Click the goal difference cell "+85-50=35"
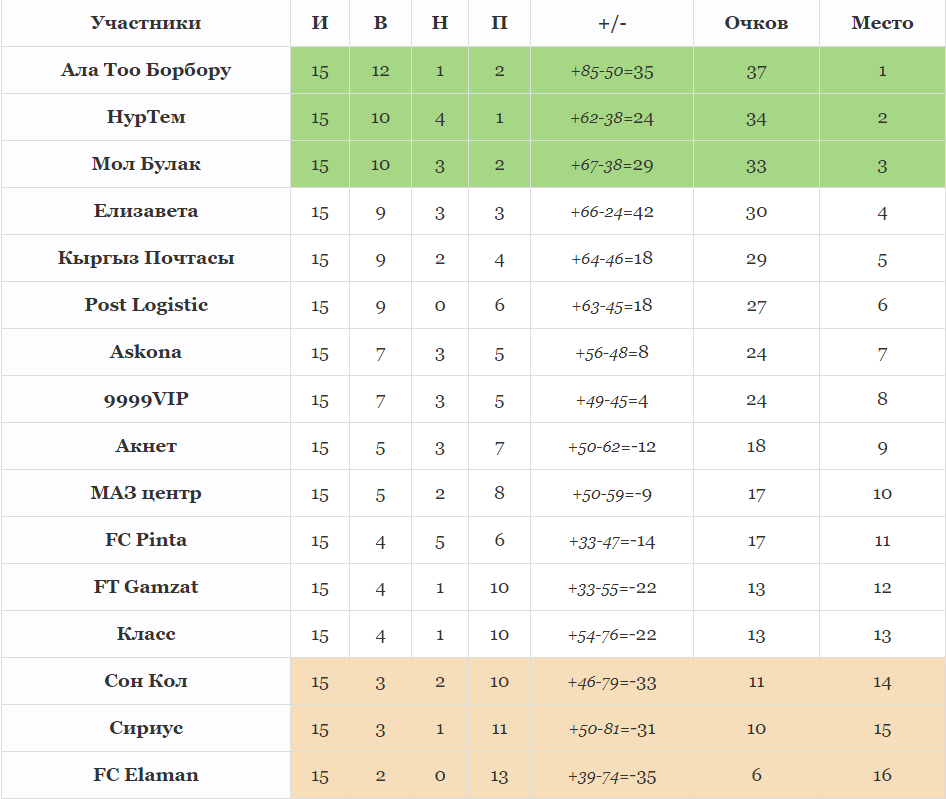 click(611, 72)
